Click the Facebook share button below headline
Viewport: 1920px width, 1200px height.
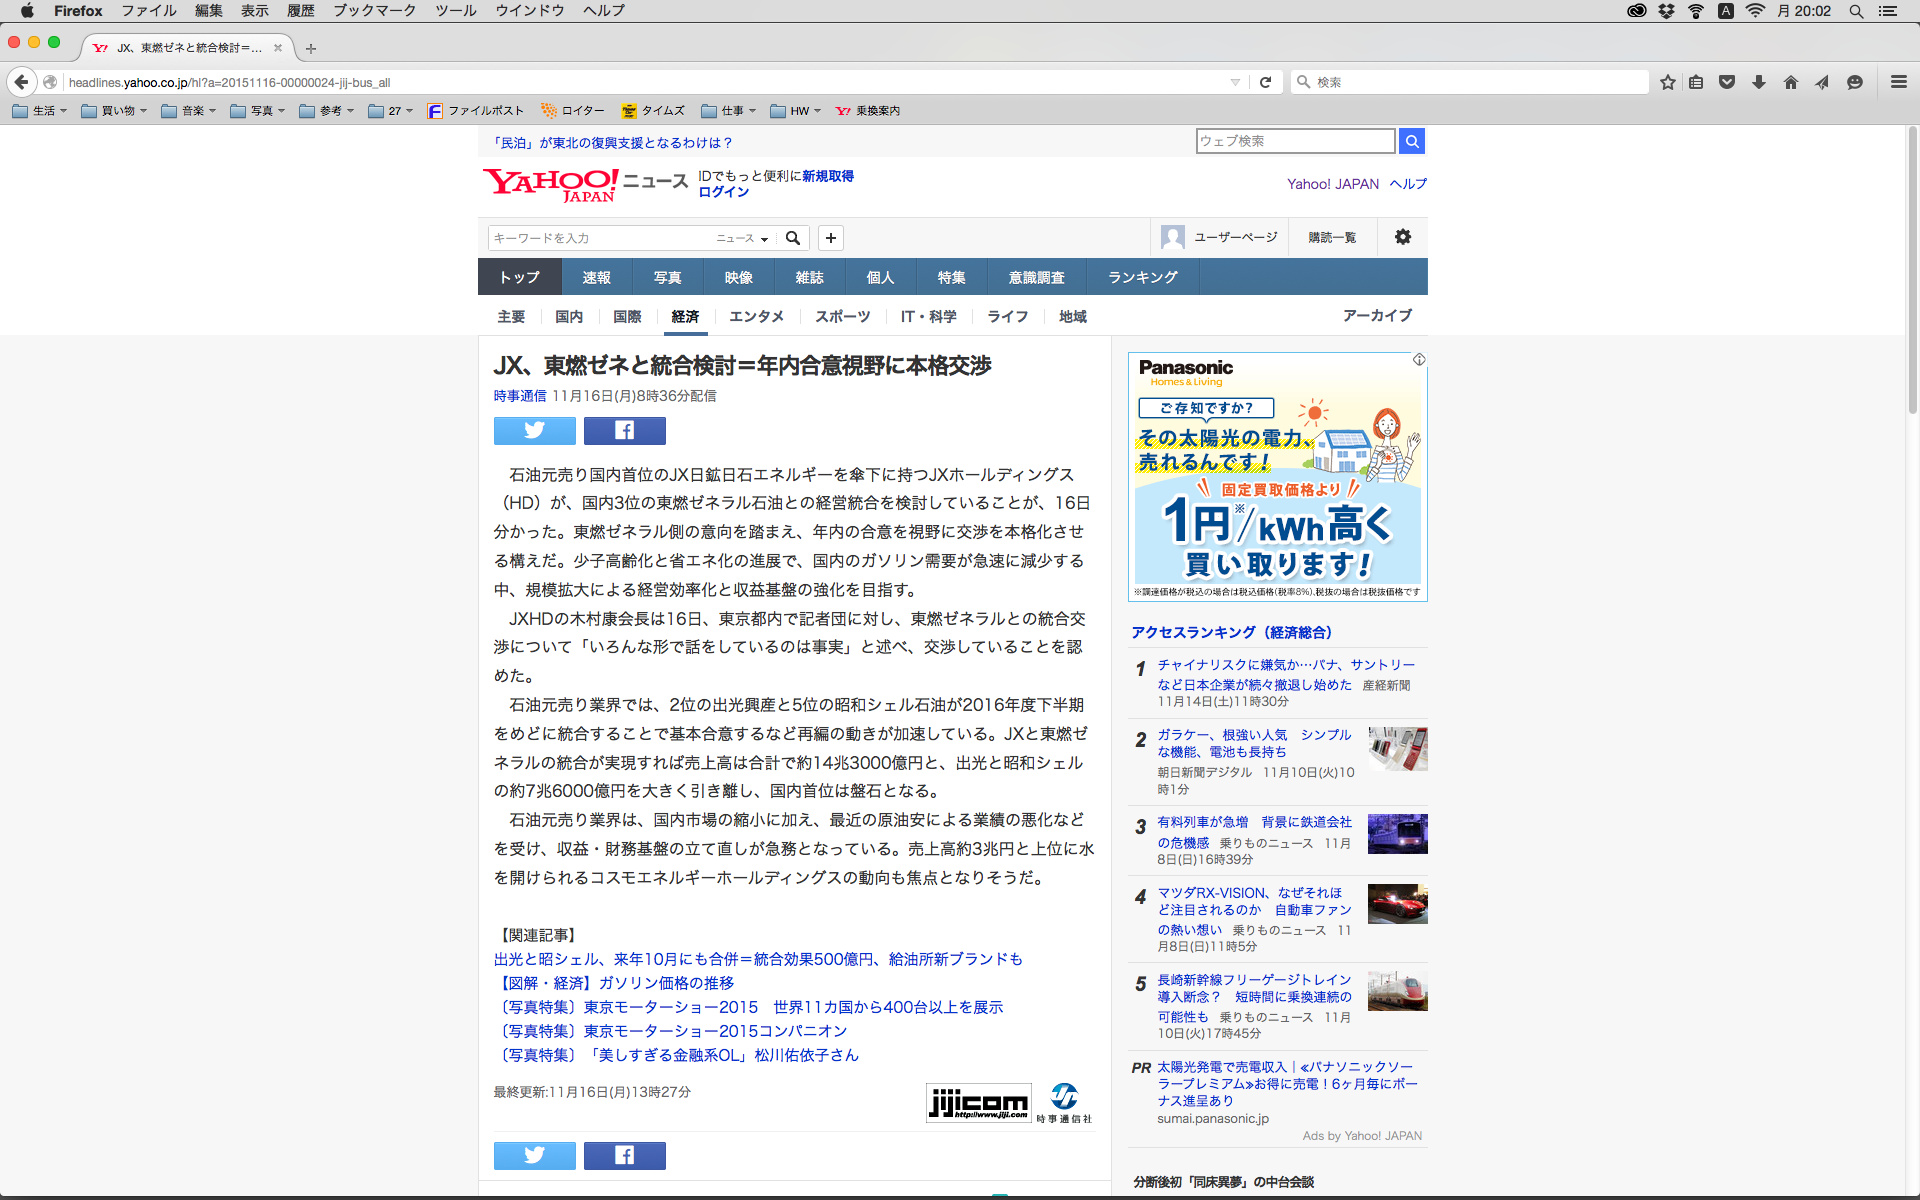624,431
